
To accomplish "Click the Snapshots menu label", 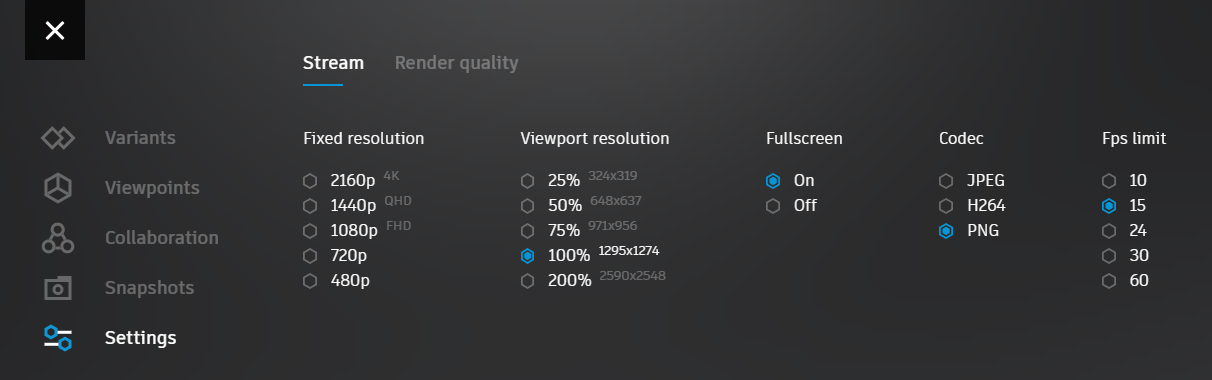I will (x=150, y=288).
